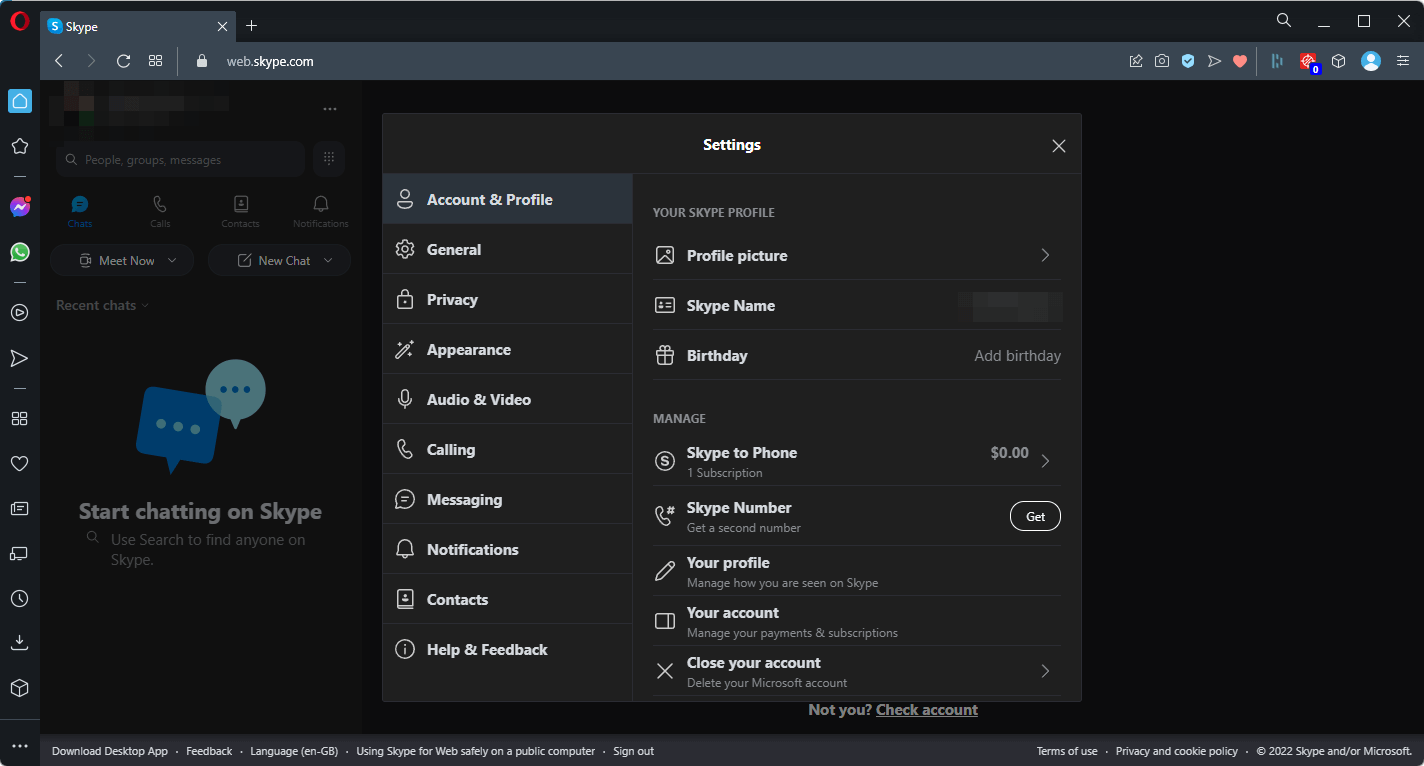Go back to previous page

pos(59,61)
